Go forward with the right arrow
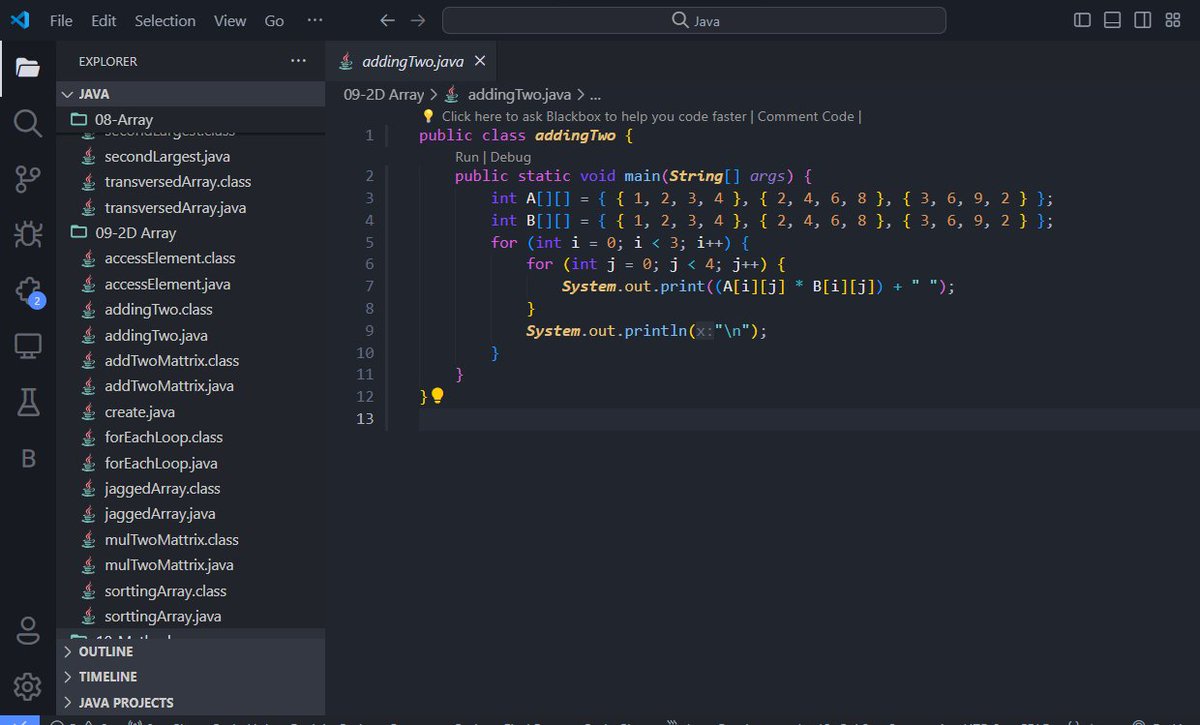Viewport: 1200px width, 725px height. [418, 20]
